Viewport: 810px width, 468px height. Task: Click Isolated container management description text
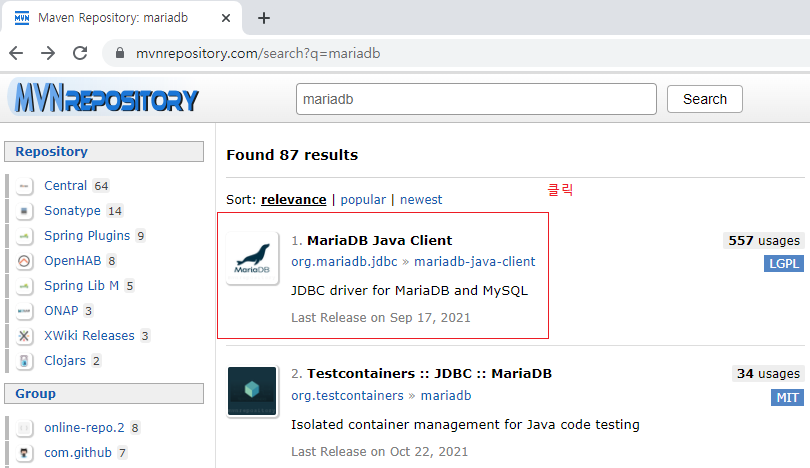(465, 425)
